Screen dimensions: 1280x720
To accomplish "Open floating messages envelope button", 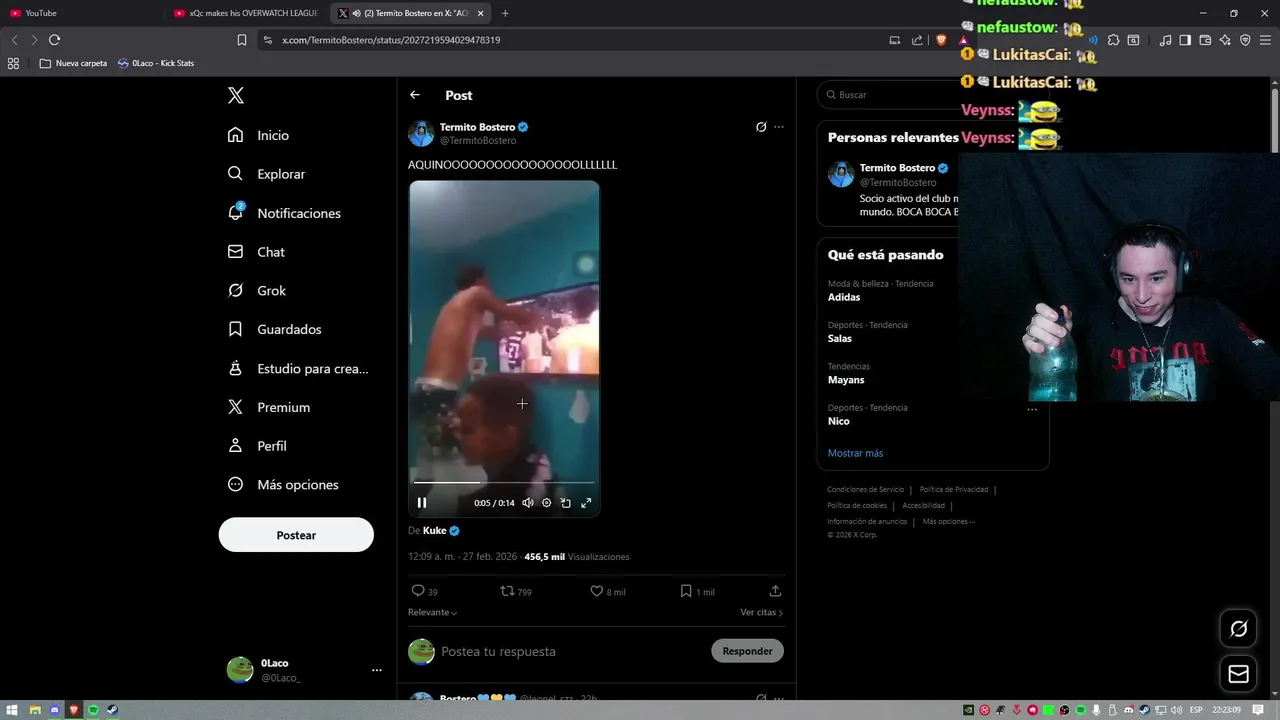I will pos(1239,674).
